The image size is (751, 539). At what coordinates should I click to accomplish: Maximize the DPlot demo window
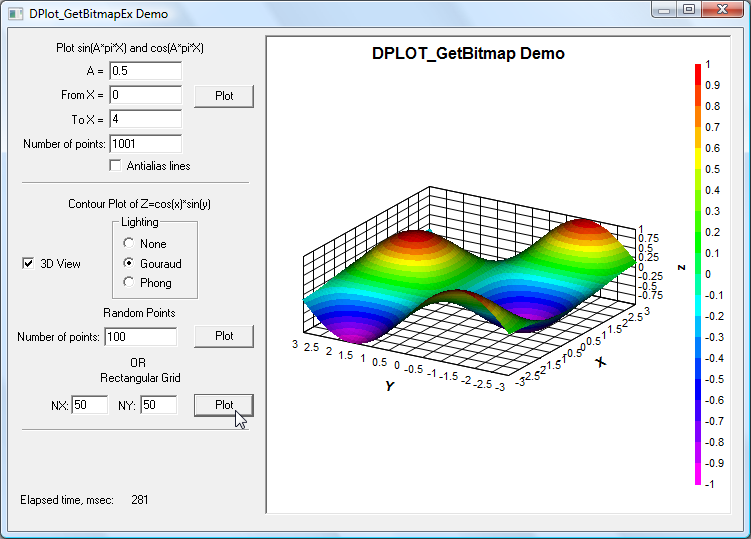click(689, 10)
